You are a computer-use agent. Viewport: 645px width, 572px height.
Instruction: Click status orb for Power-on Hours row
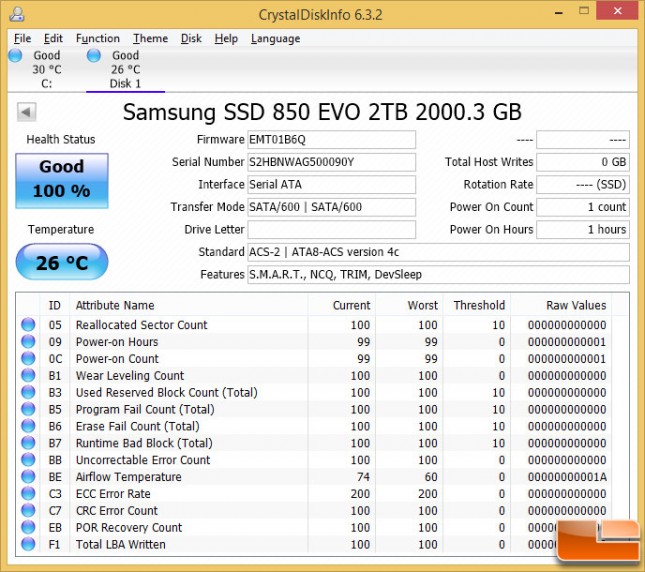(28, 341)
